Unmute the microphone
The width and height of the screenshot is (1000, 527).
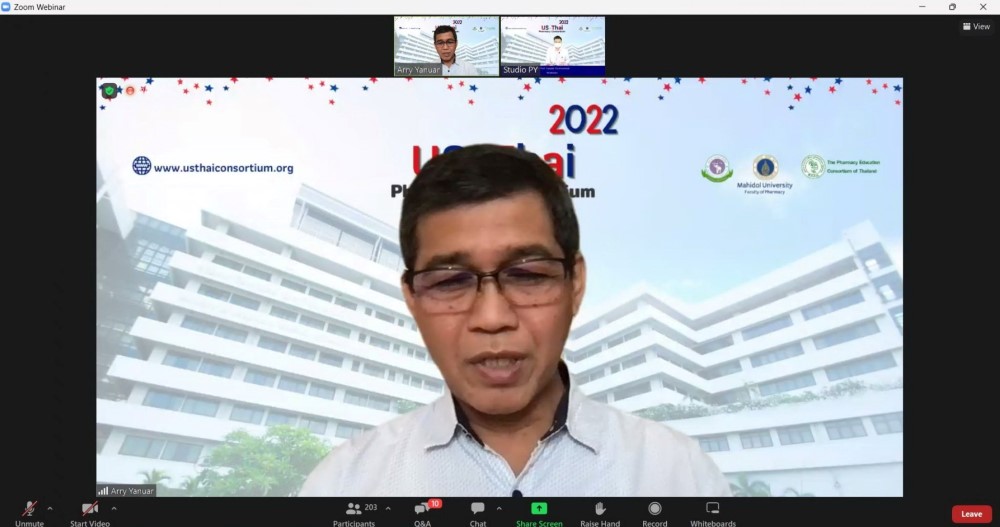(29, 511)
